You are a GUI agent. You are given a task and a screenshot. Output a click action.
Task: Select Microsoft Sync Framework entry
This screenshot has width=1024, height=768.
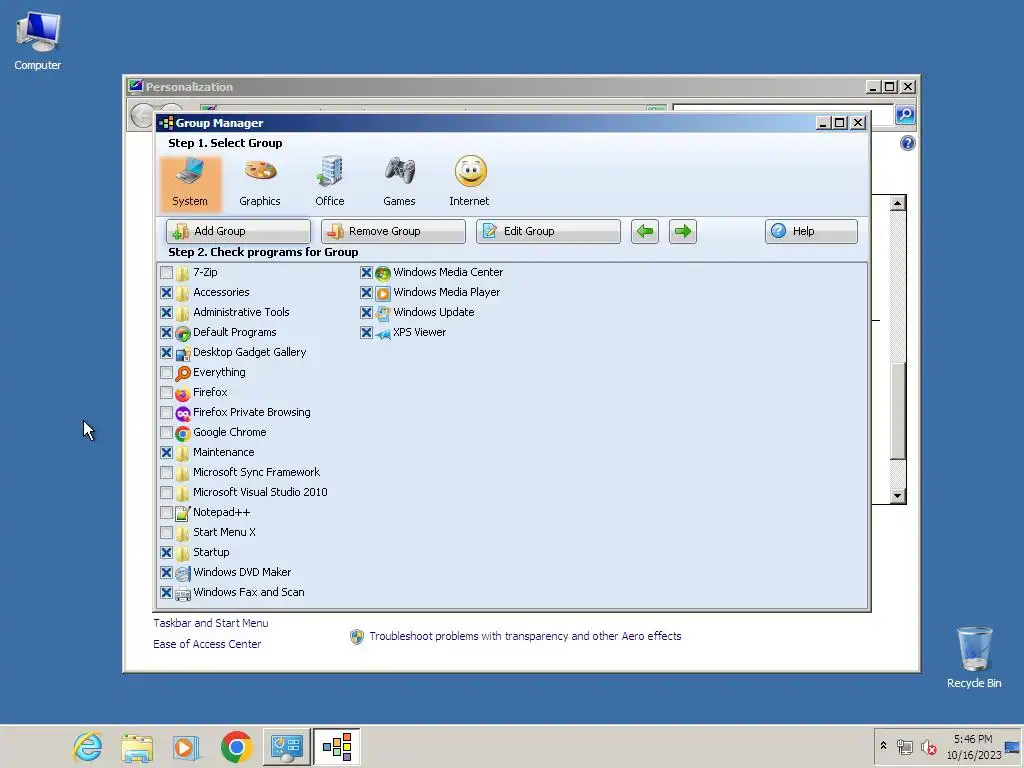(x=256, y=472)
